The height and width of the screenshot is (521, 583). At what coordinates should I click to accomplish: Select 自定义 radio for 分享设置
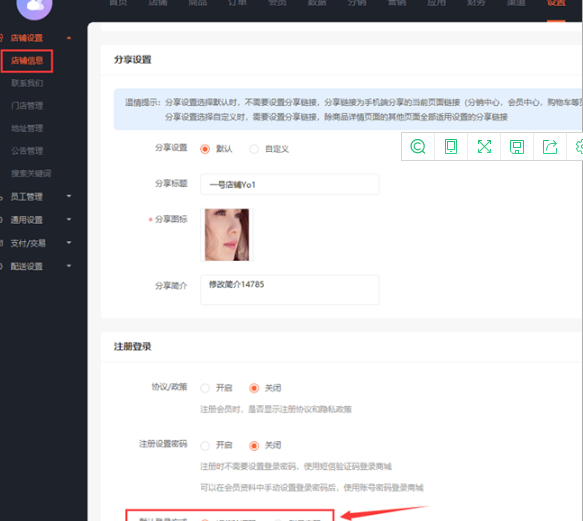point(254,149)
